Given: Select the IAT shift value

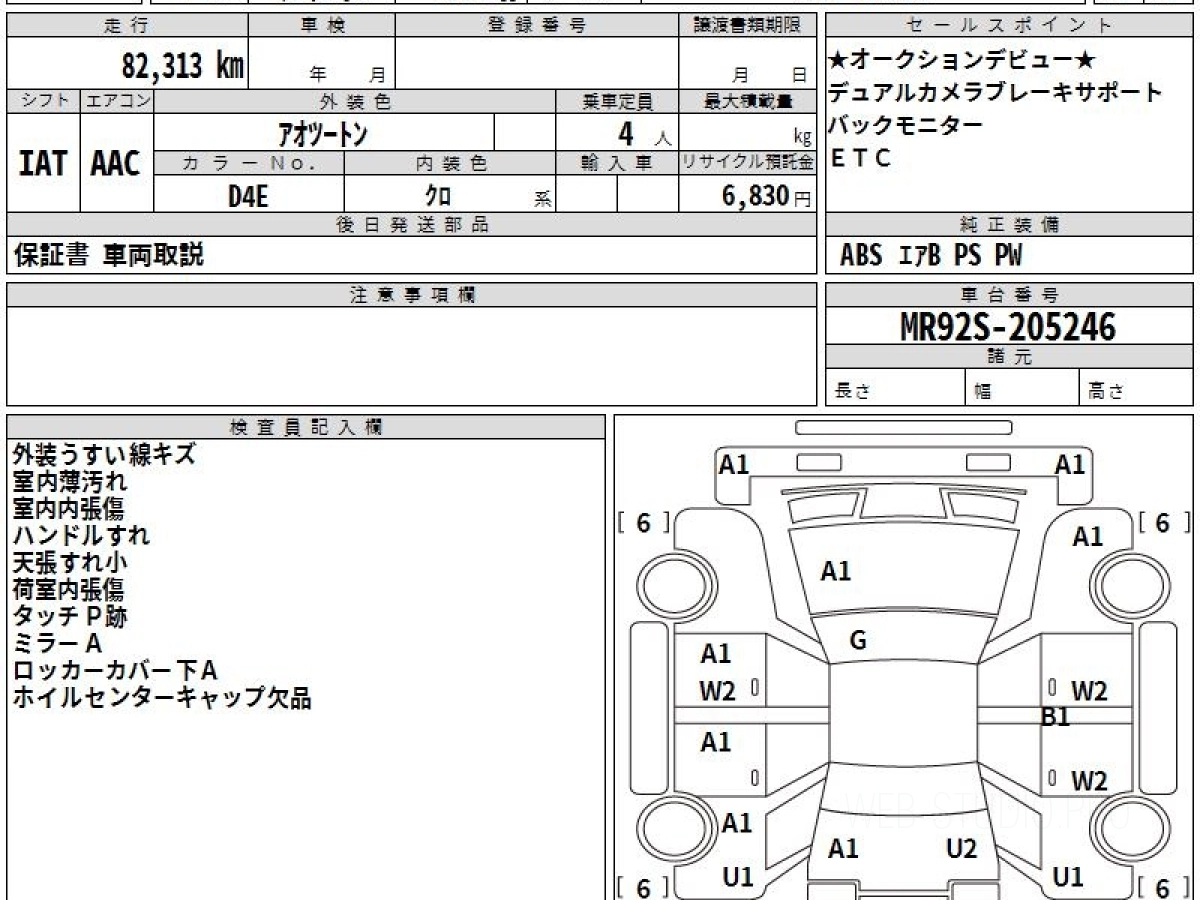Looking at the screenshot, I should 43,163.
